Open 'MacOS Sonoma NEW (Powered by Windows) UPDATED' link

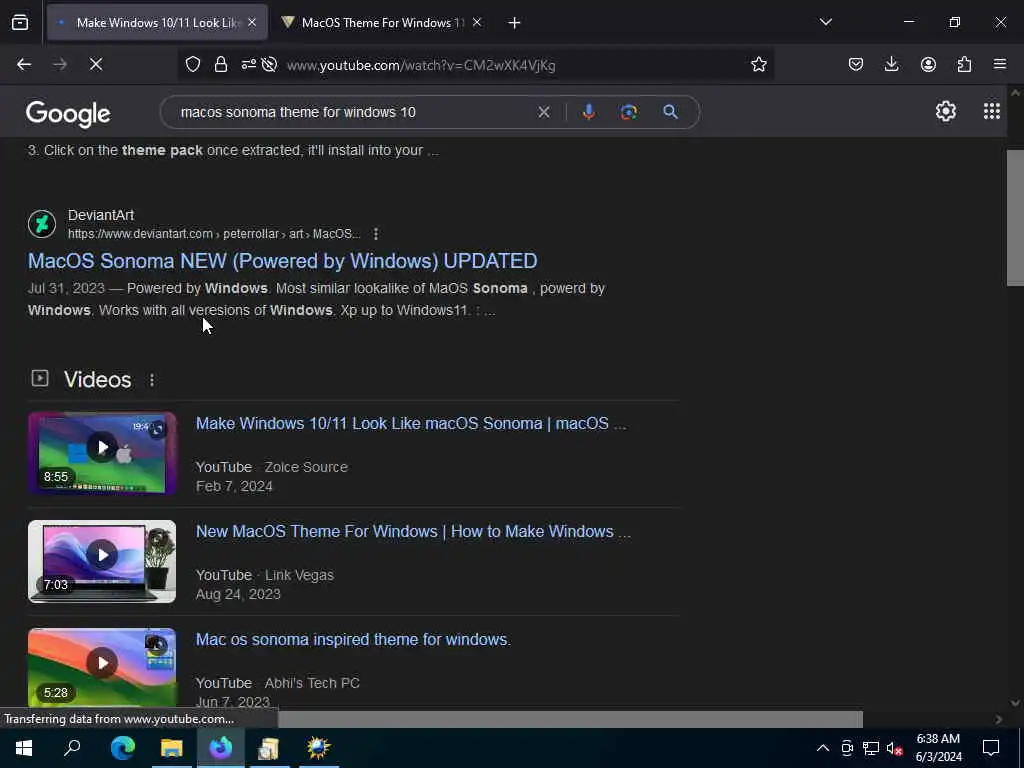(282, 261)
